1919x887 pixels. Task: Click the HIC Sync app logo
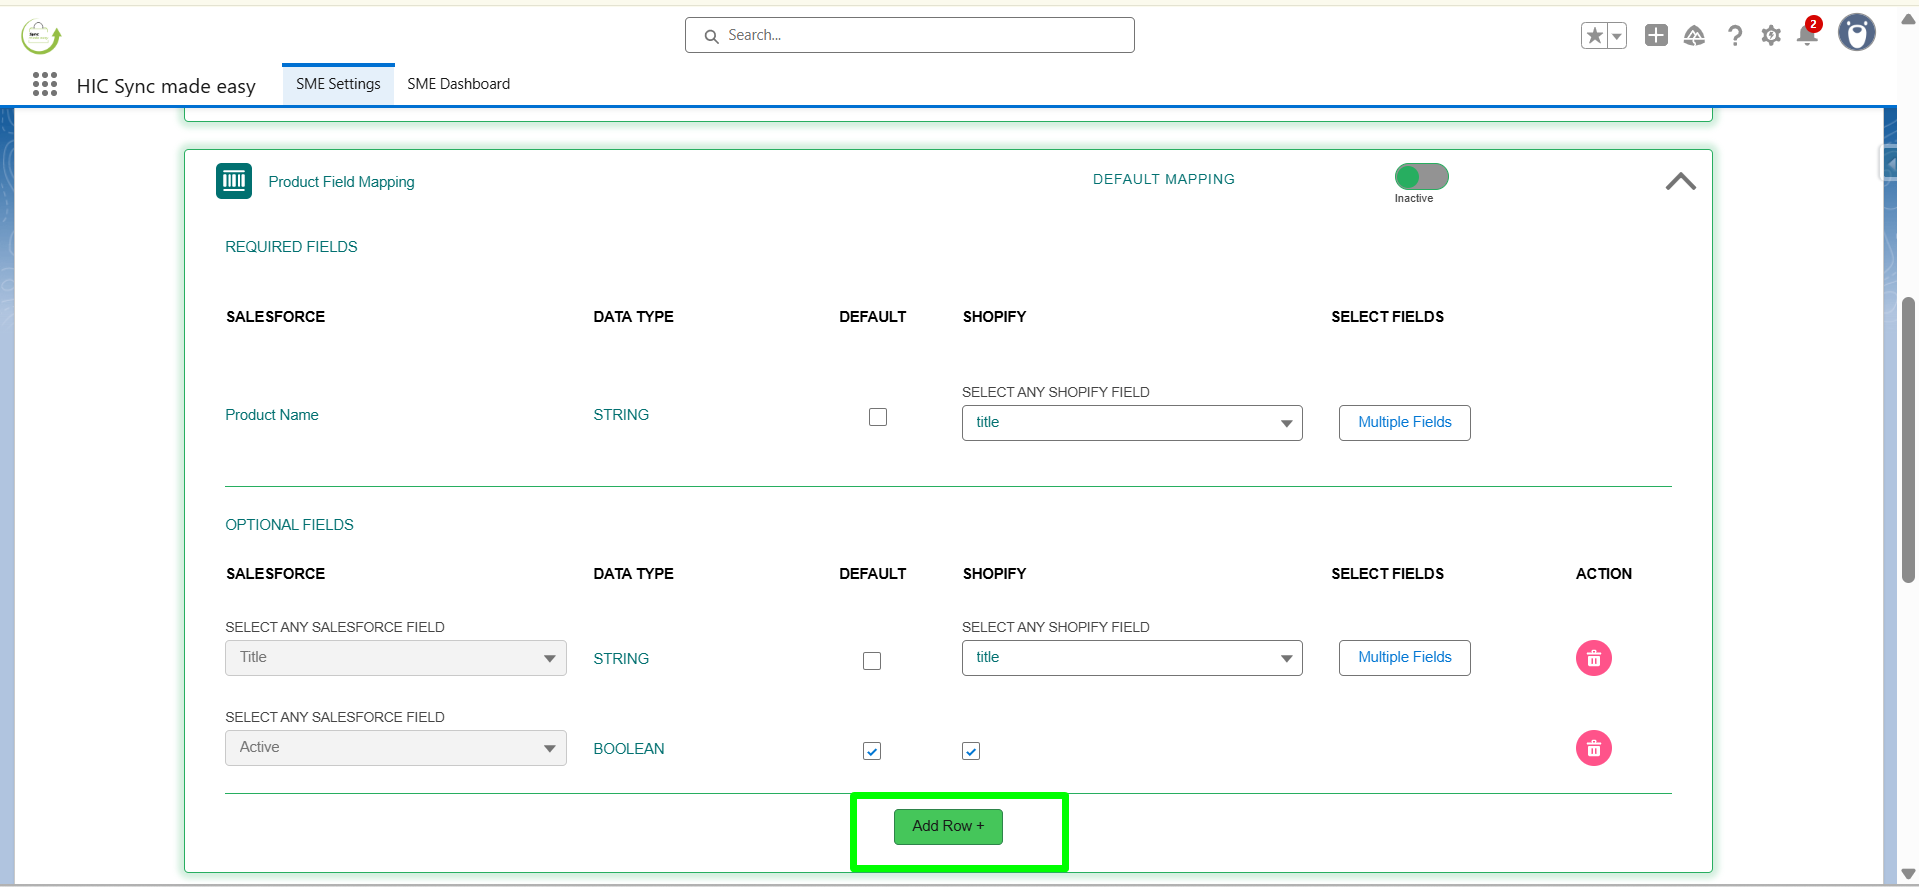[41, 37]
